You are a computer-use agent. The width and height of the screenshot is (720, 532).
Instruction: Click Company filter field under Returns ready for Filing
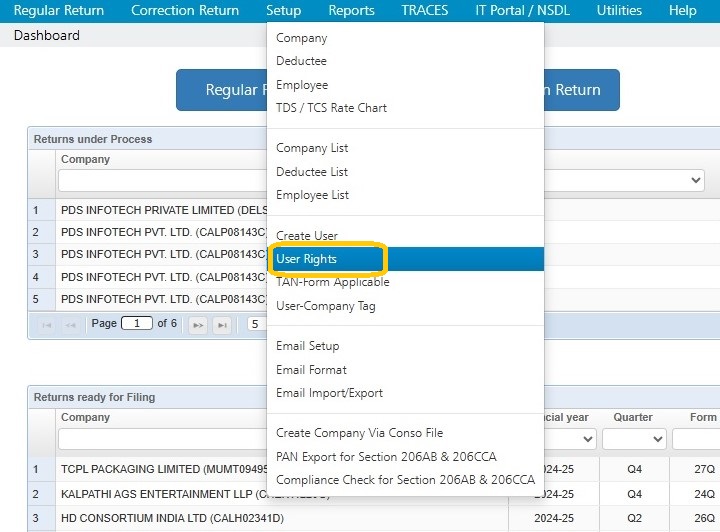[163, 439]
